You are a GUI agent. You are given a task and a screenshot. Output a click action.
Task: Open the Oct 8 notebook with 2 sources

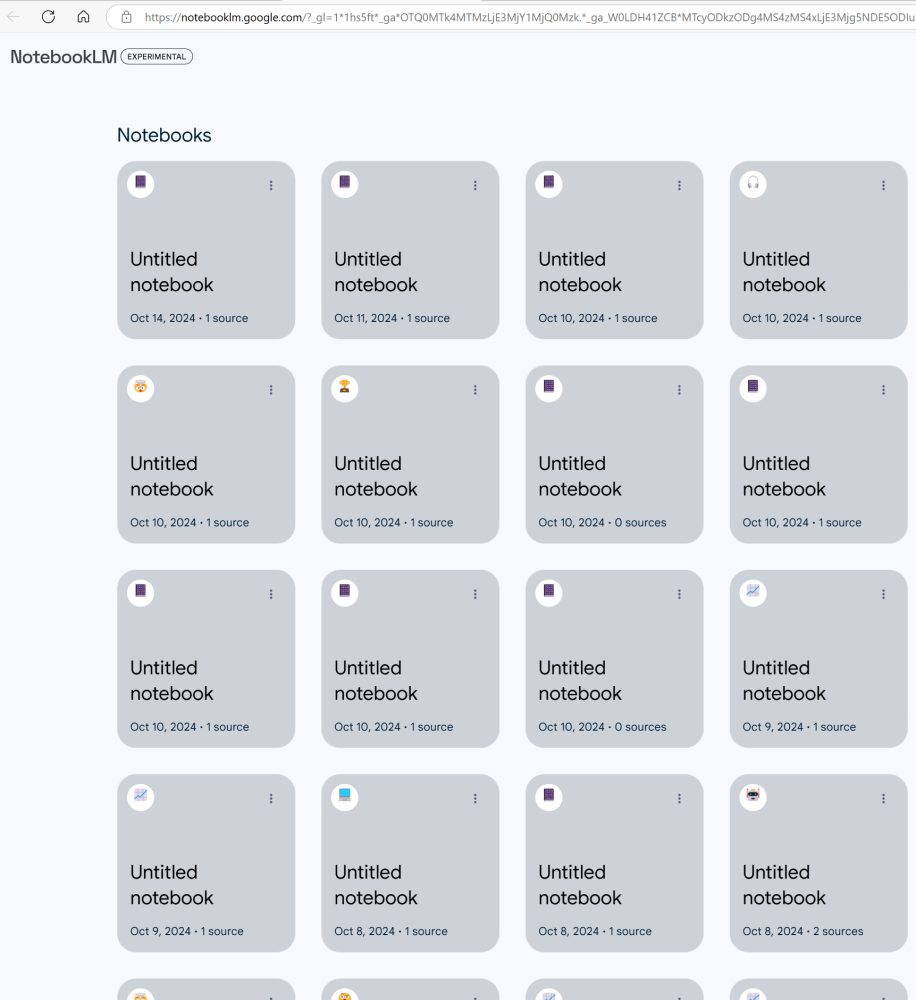pyautogui.click(x=818, y=863)
